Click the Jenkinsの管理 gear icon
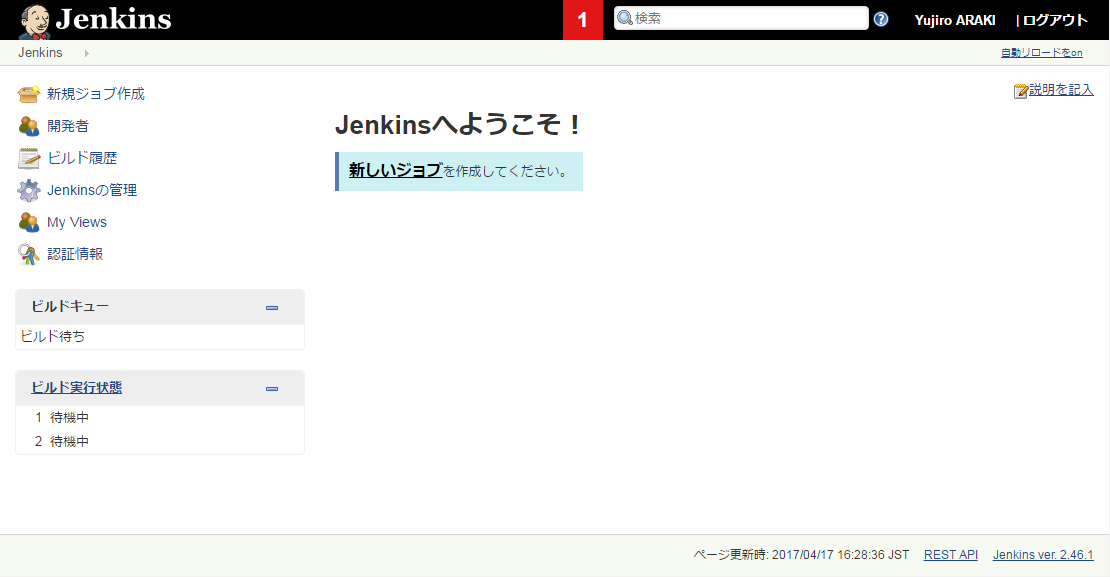The width and height of the screenshot is (1110, 577). point(29,190)
